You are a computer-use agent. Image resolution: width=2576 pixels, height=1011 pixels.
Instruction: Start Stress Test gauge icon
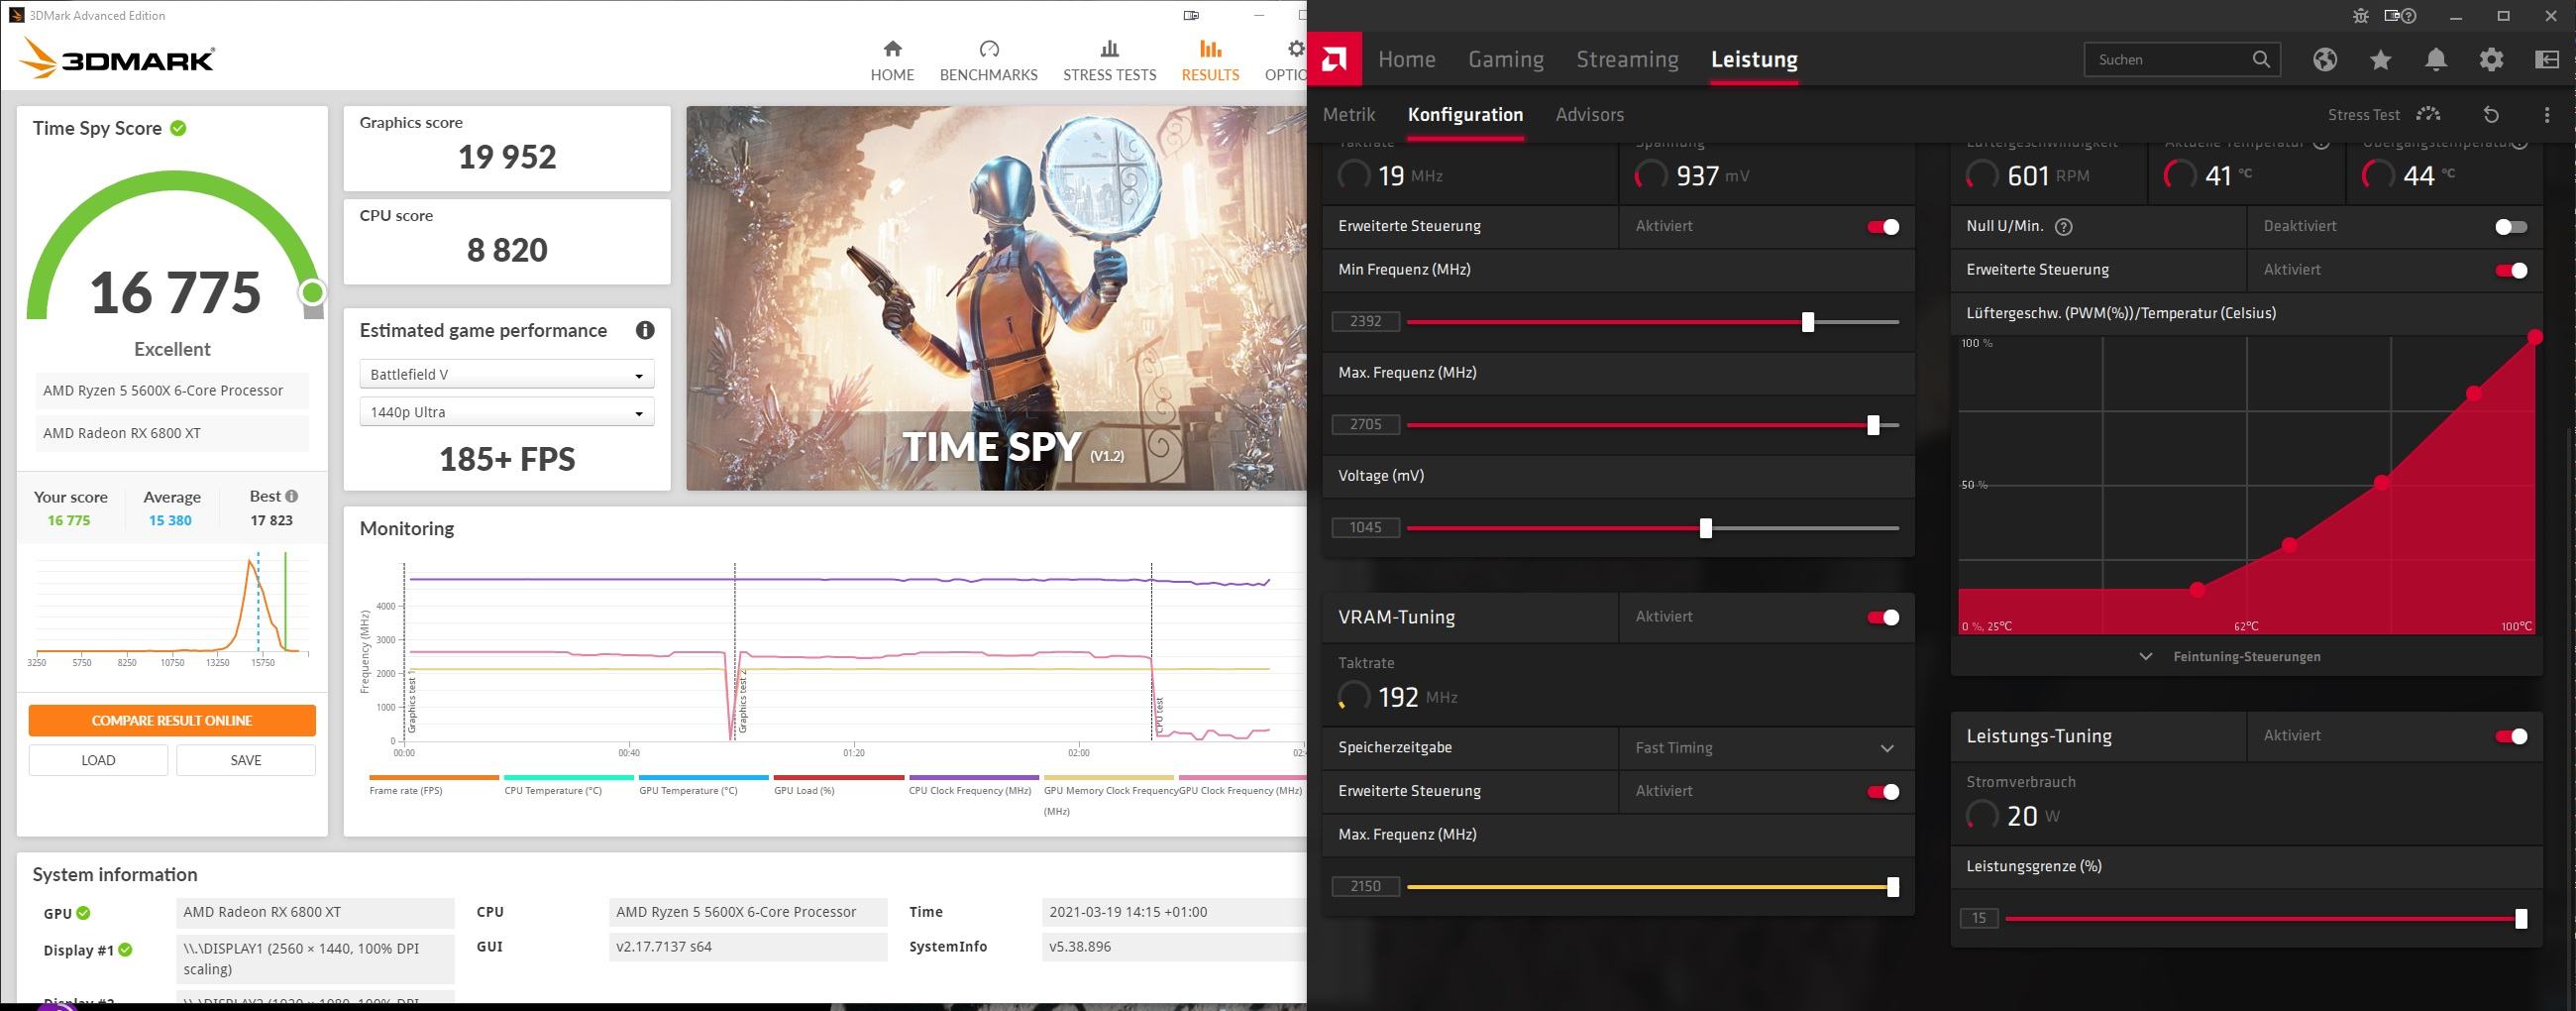[2428, 114]
